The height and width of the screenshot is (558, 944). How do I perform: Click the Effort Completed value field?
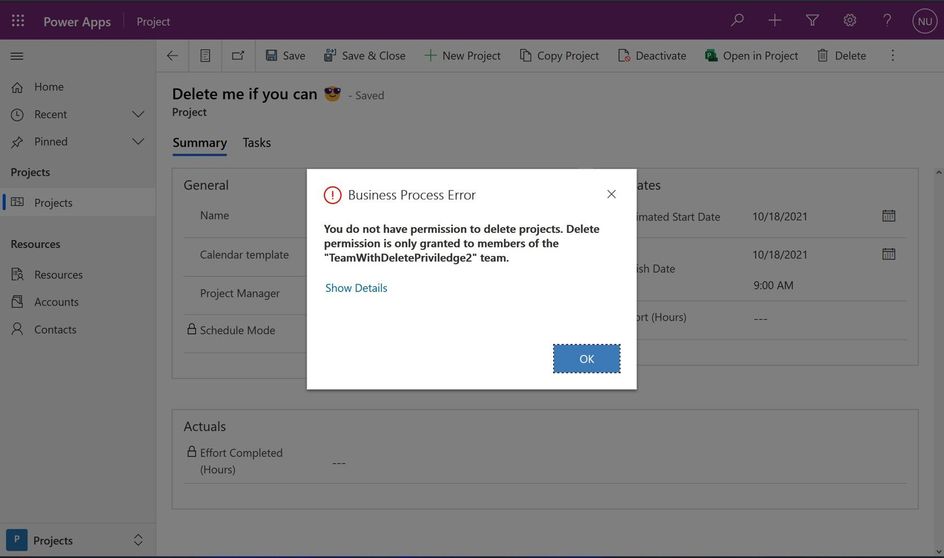(x=339, y=463)
